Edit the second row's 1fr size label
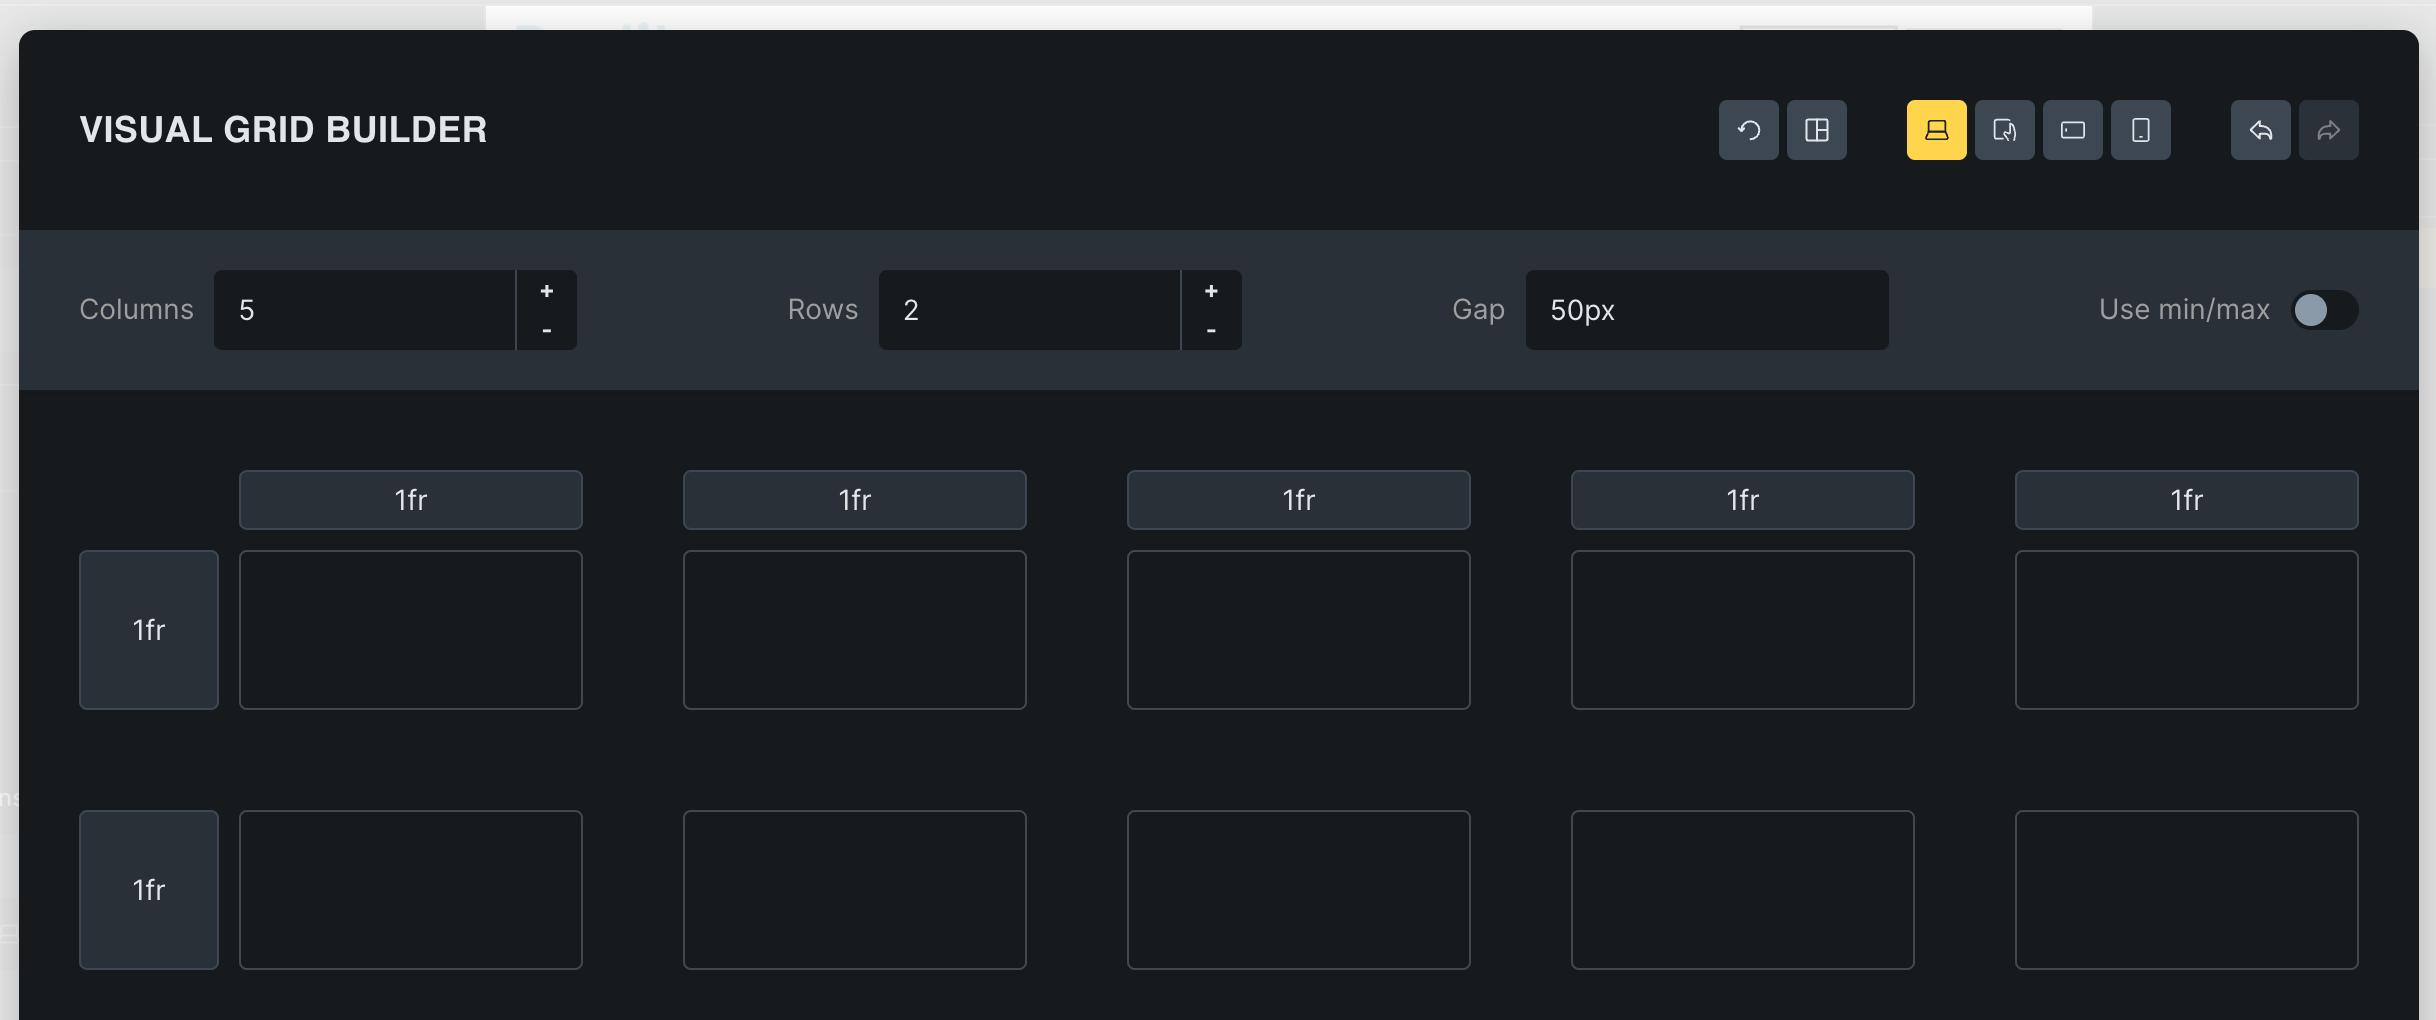This screenshot has height=1020, width=2436. 149,890
